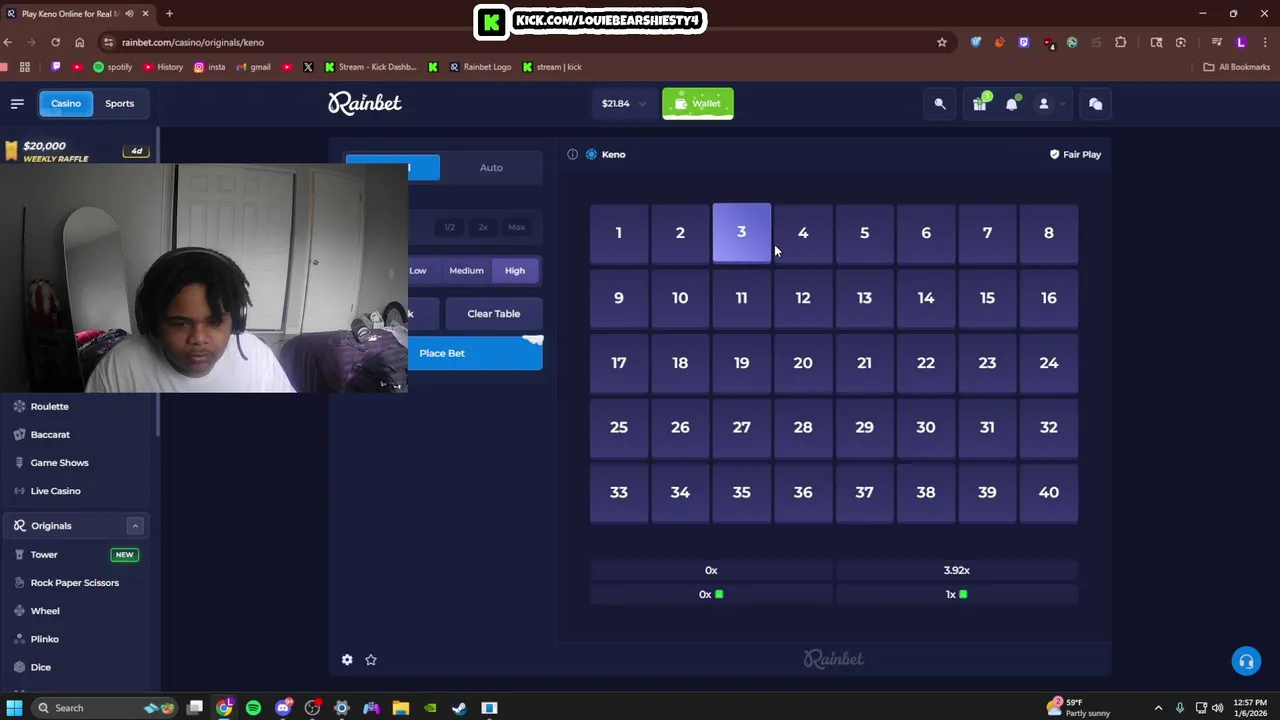The width and height of the screenshot is (1280, 720).
Task: Open the rewards gift icon
Action: [x=979, y=103]
